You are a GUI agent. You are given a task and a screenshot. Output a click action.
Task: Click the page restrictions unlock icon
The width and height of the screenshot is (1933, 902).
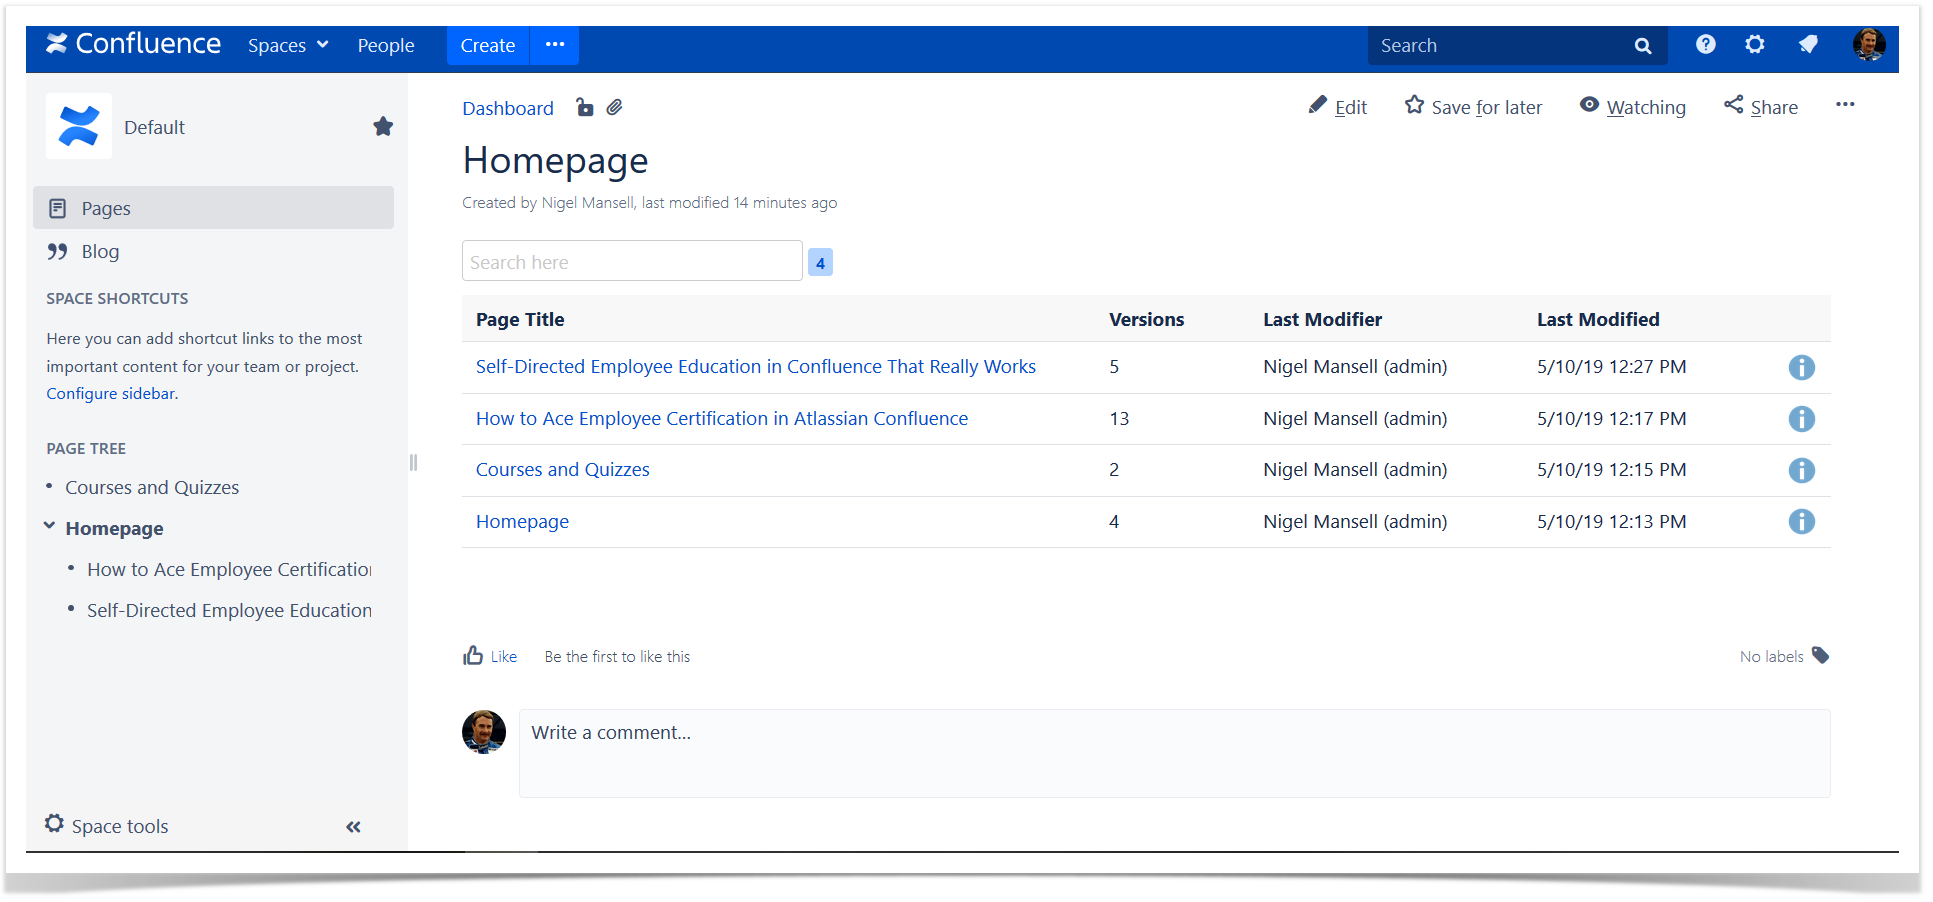585,107
